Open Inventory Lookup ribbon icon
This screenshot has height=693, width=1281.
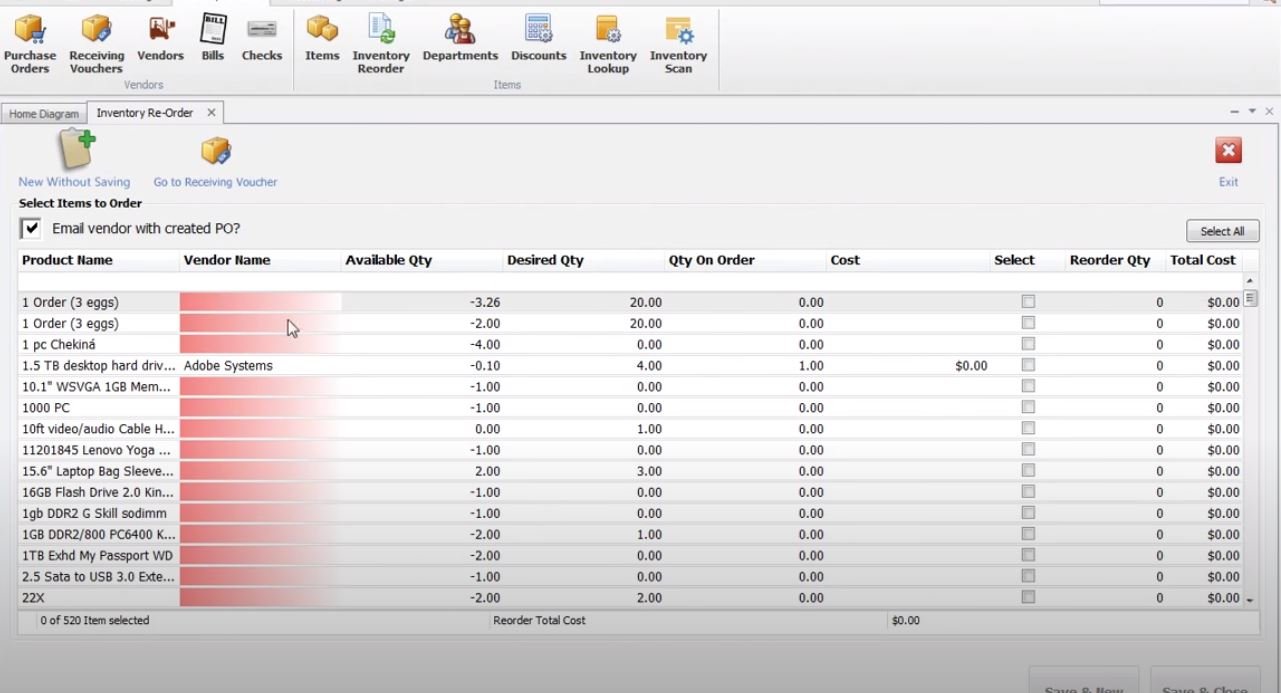[x=608, y=45]
